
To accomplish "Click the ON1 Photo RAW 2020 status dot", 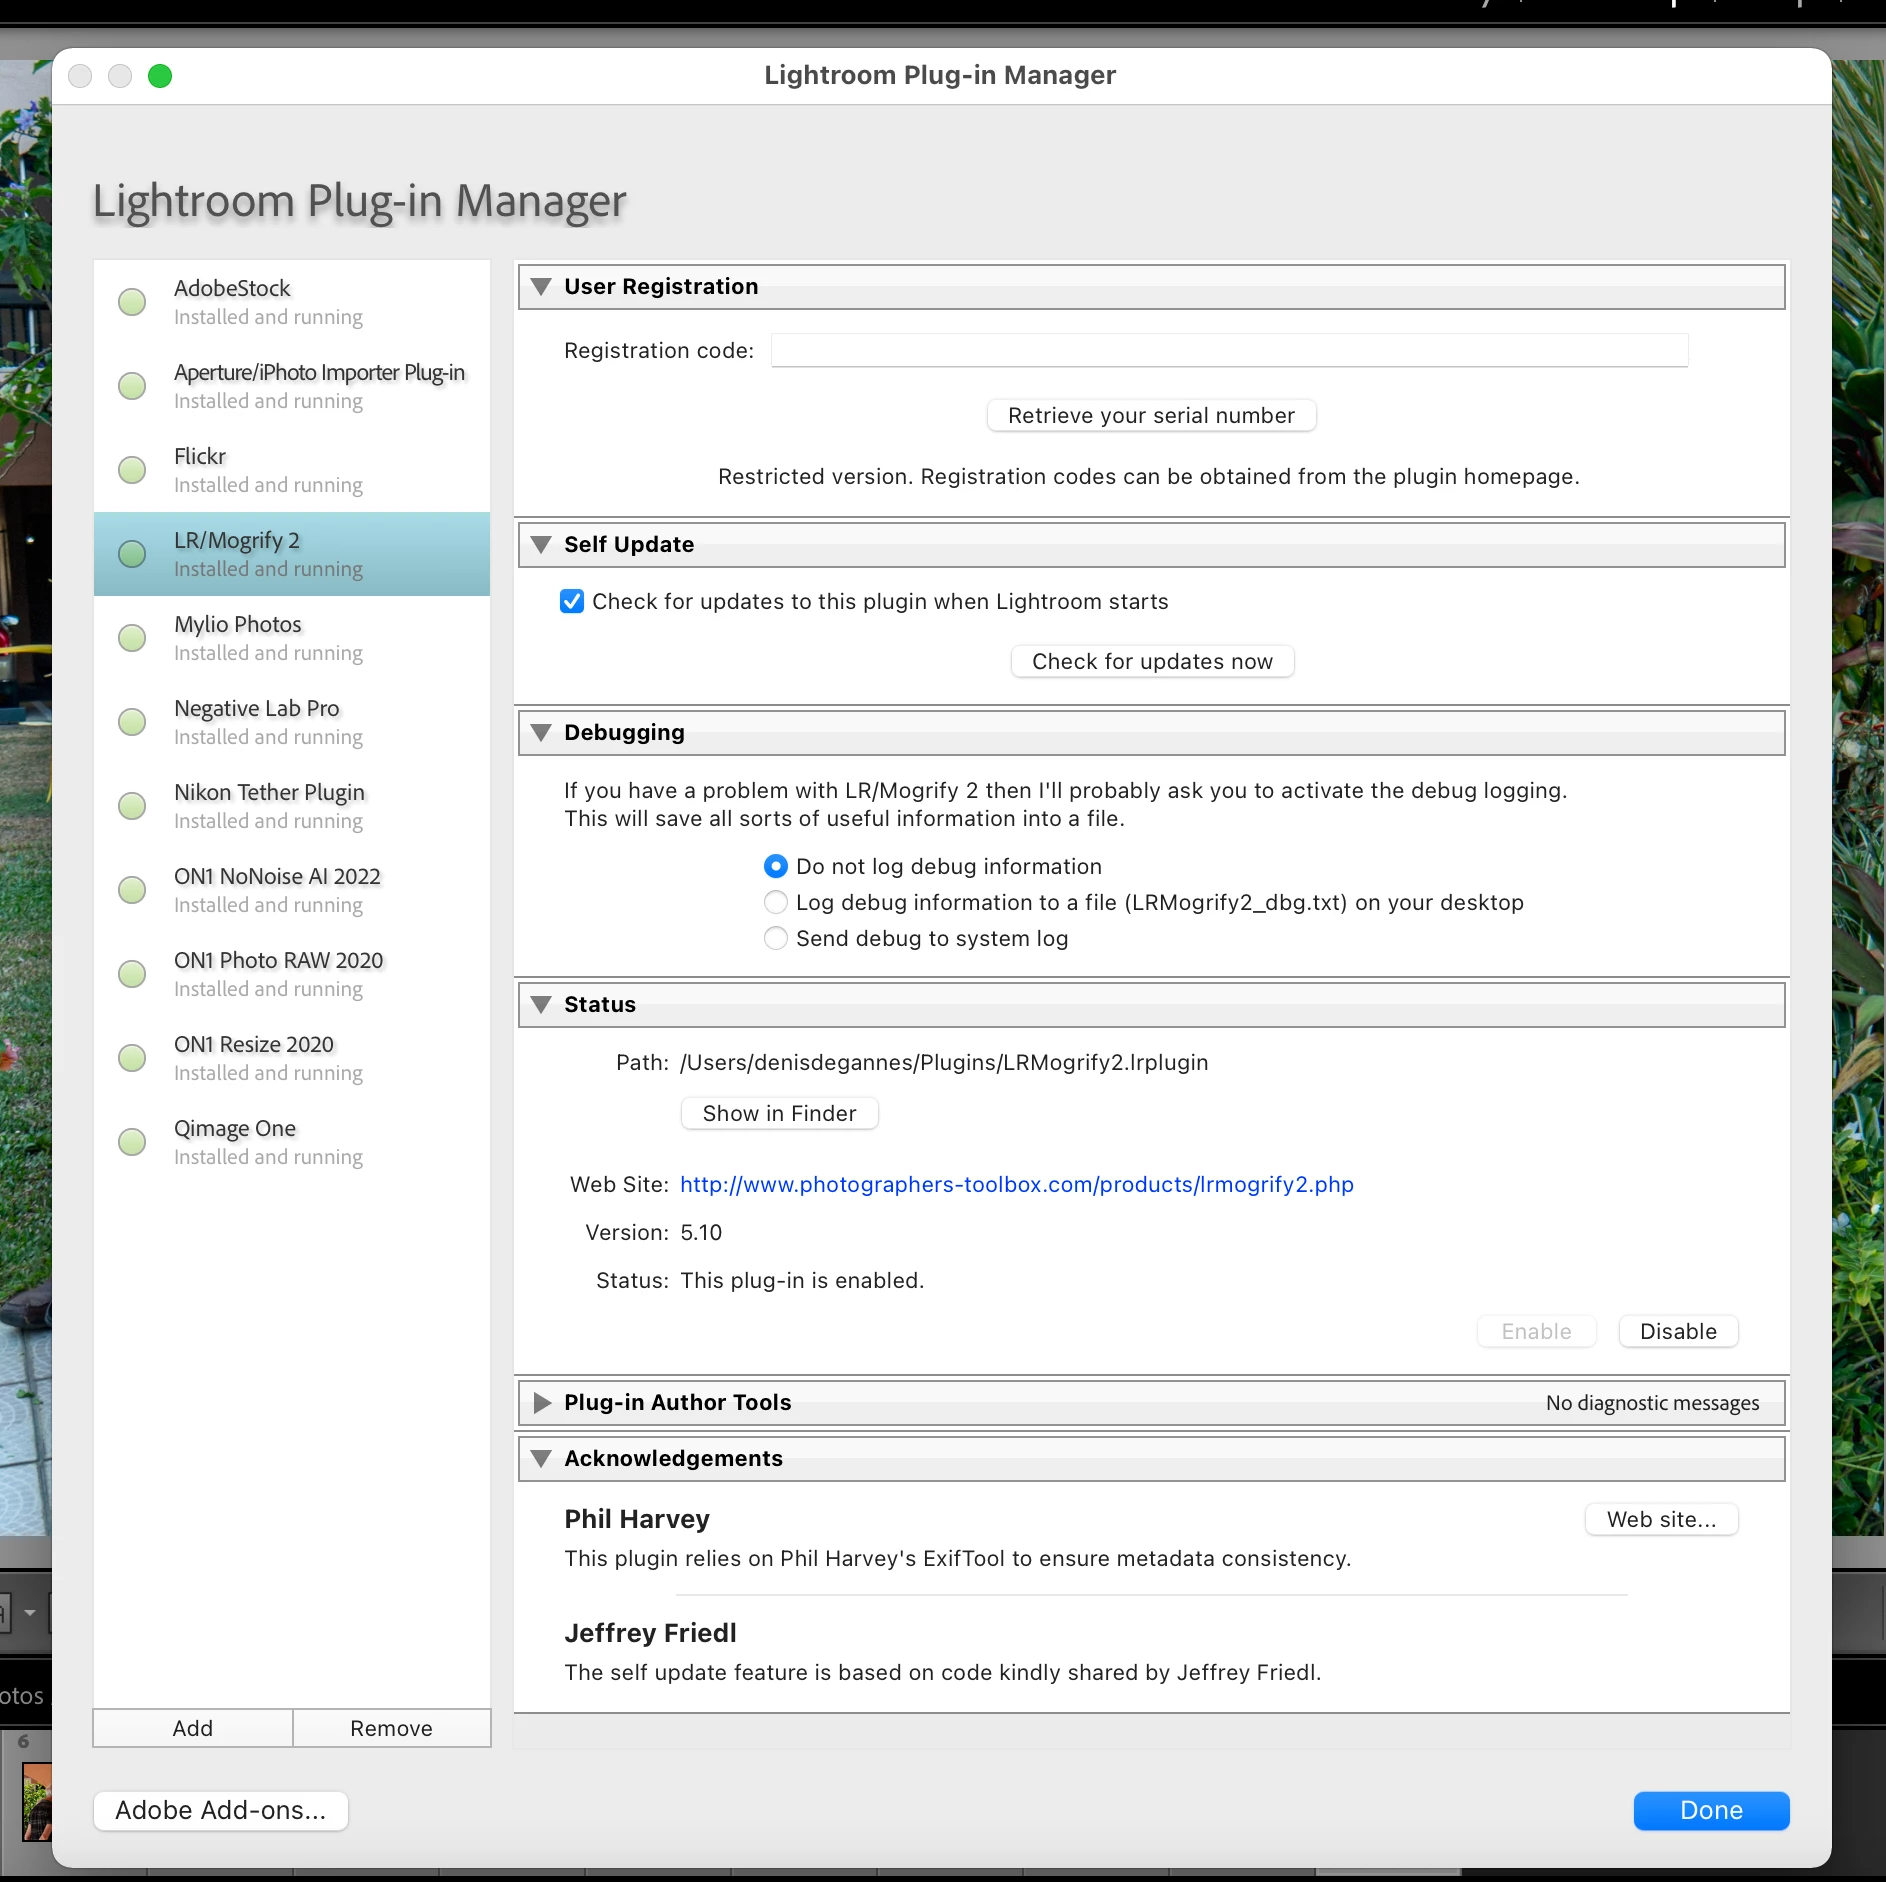I will pyautogui.click(x=132, y=974).
